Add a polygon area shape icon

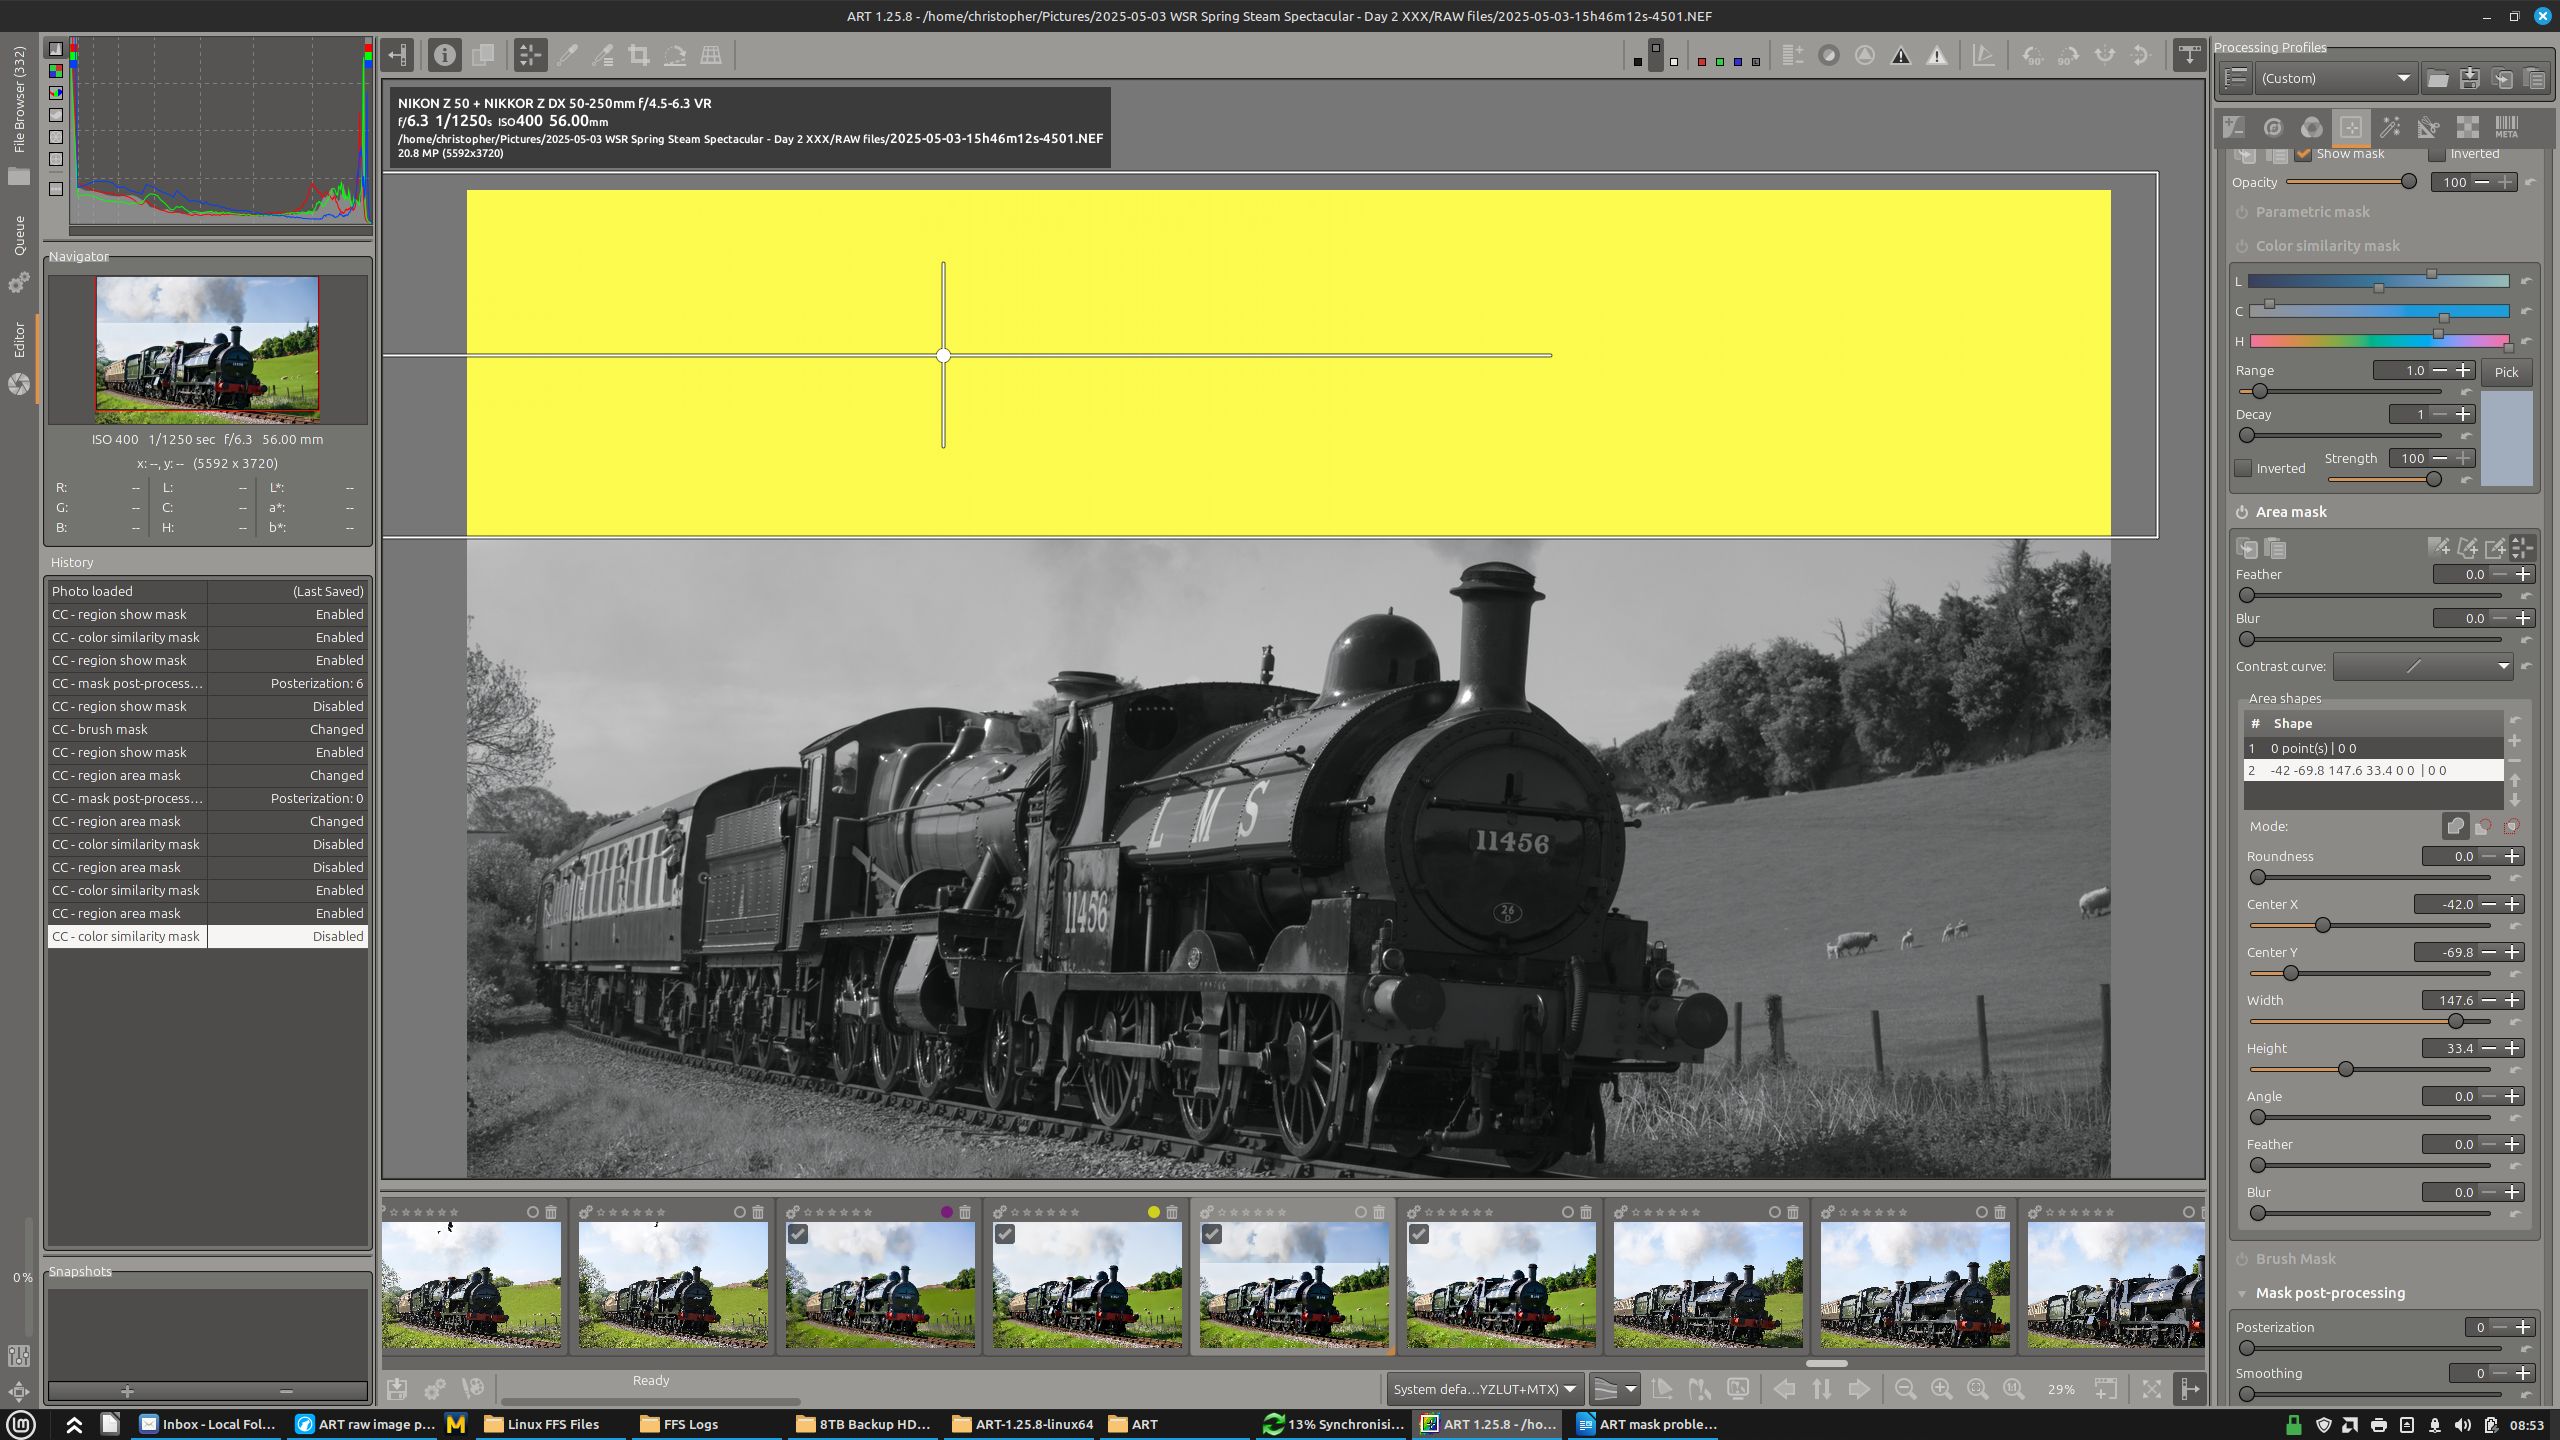click(2467, 547)
